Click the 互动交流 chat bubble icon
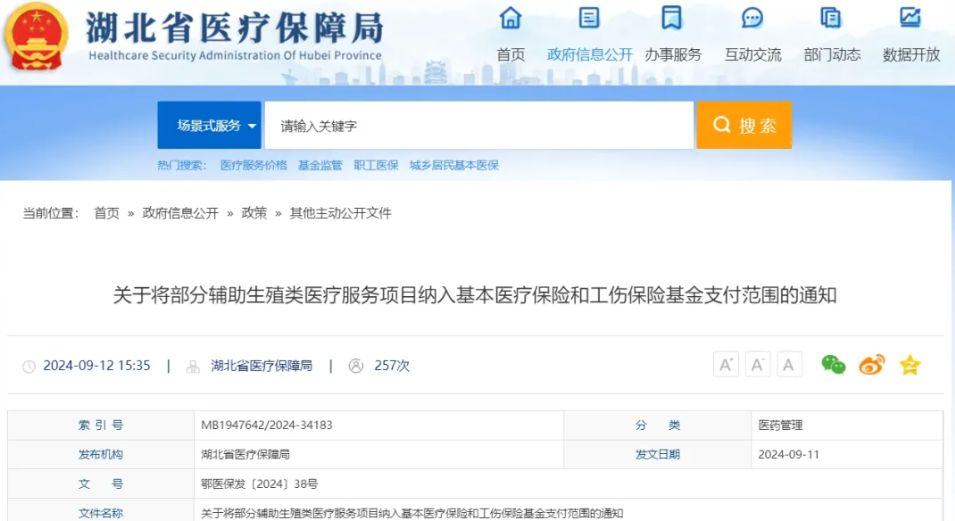Screen dimensions: 955x521 point(752,18)
